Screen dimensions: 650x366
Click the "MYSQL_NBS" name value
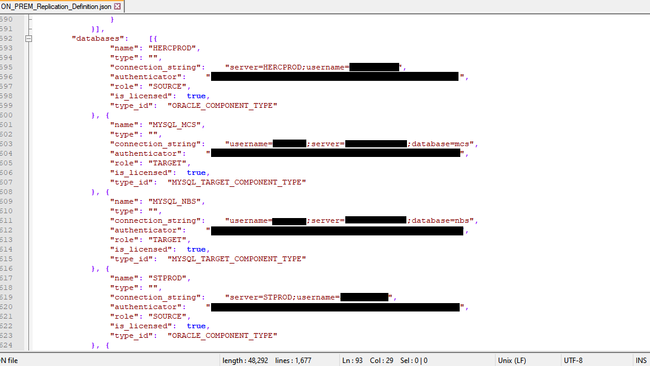pyautogui.click(x=175, y=201)
